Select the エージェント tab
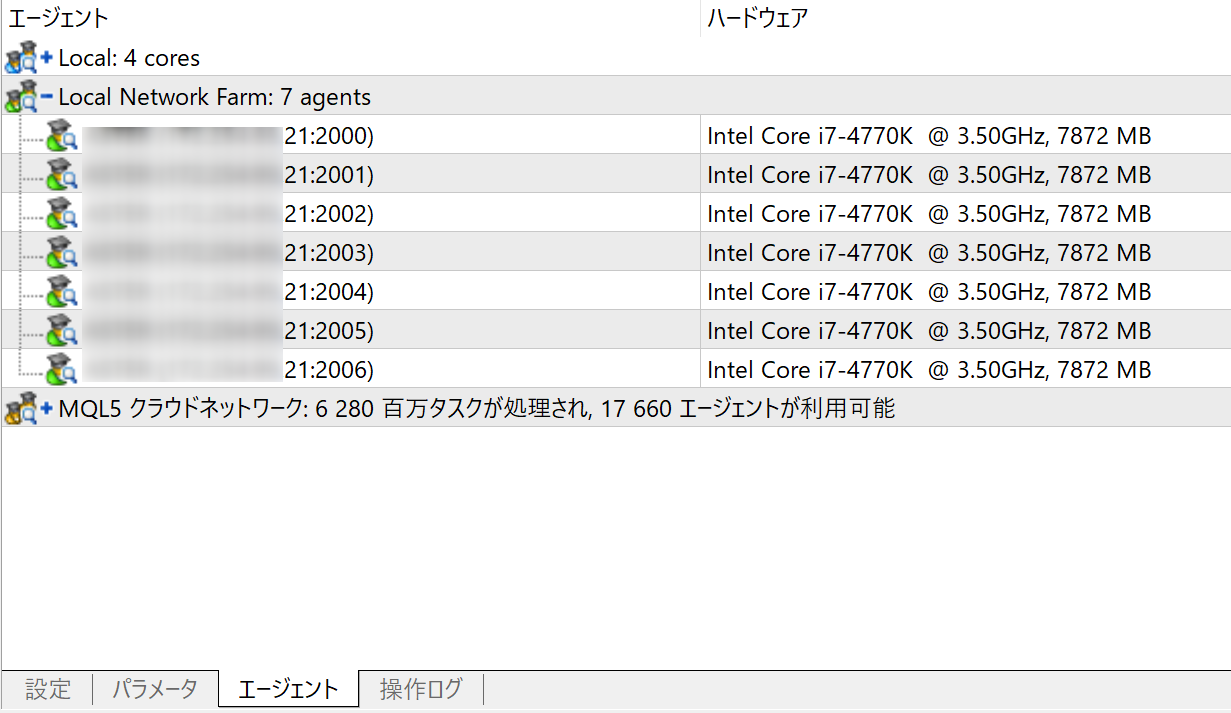 coord(288,689)
